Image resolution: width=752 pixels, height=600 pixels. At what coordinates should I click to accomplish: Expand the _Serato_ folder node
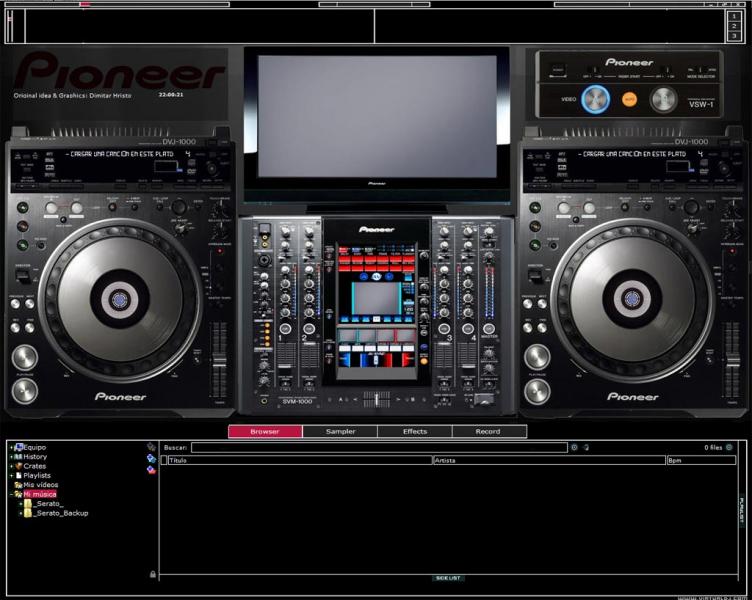pos(21,504)
